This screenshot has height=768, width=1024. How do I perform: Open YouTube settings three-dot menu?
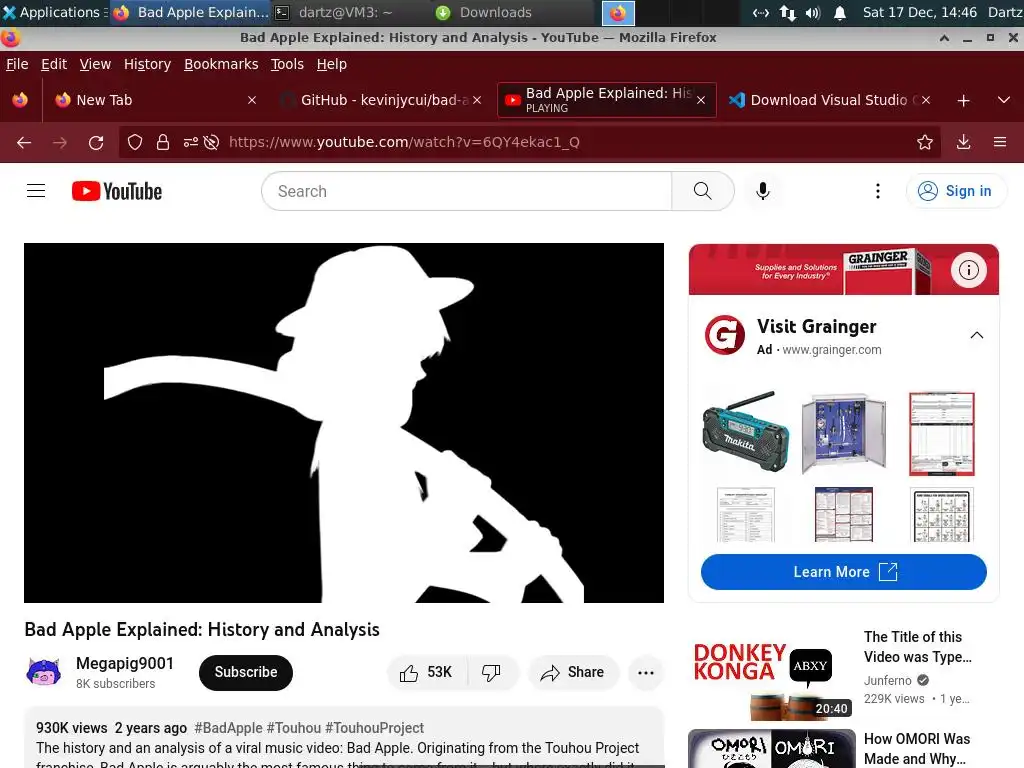click(878, 191)
